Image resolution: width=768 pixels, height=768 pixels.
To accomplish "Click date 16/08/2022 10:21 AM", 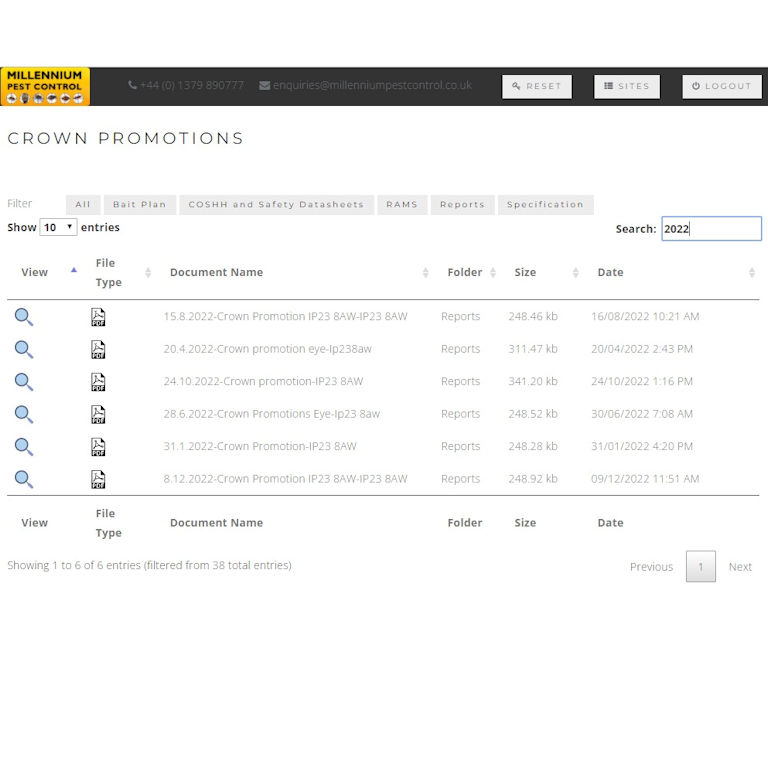I will tap(645, 316).
